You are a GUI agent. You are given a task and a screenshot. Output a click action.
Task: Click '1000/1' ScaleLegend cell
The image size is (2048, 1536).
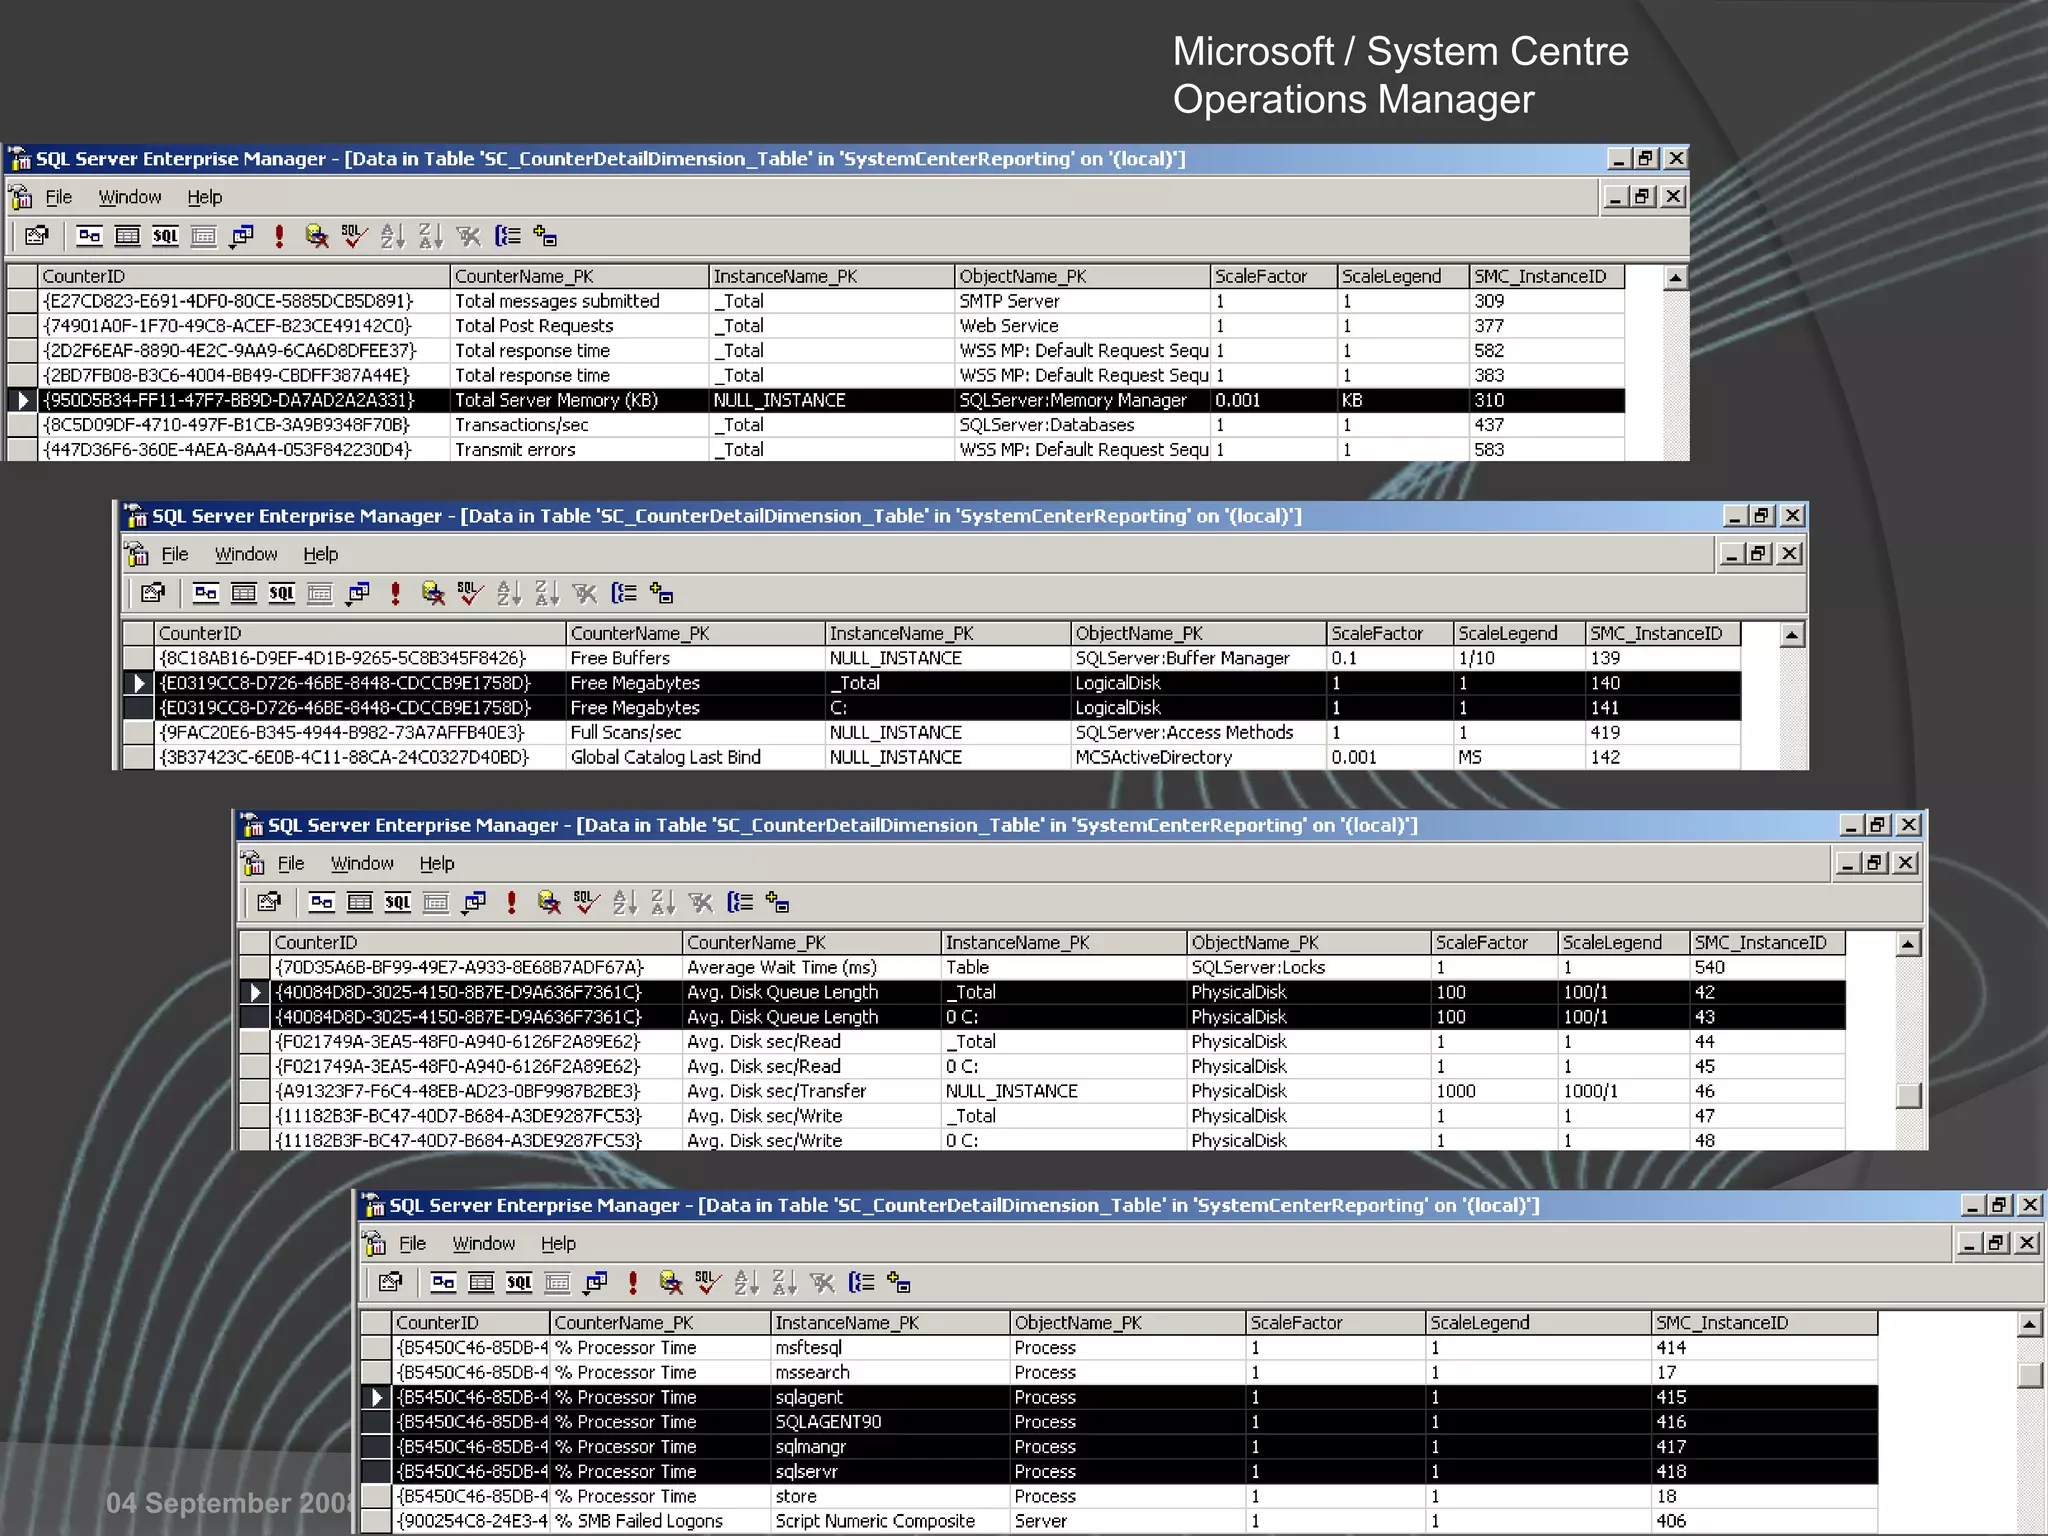pyautogui.click(x=1623, y=1091)
